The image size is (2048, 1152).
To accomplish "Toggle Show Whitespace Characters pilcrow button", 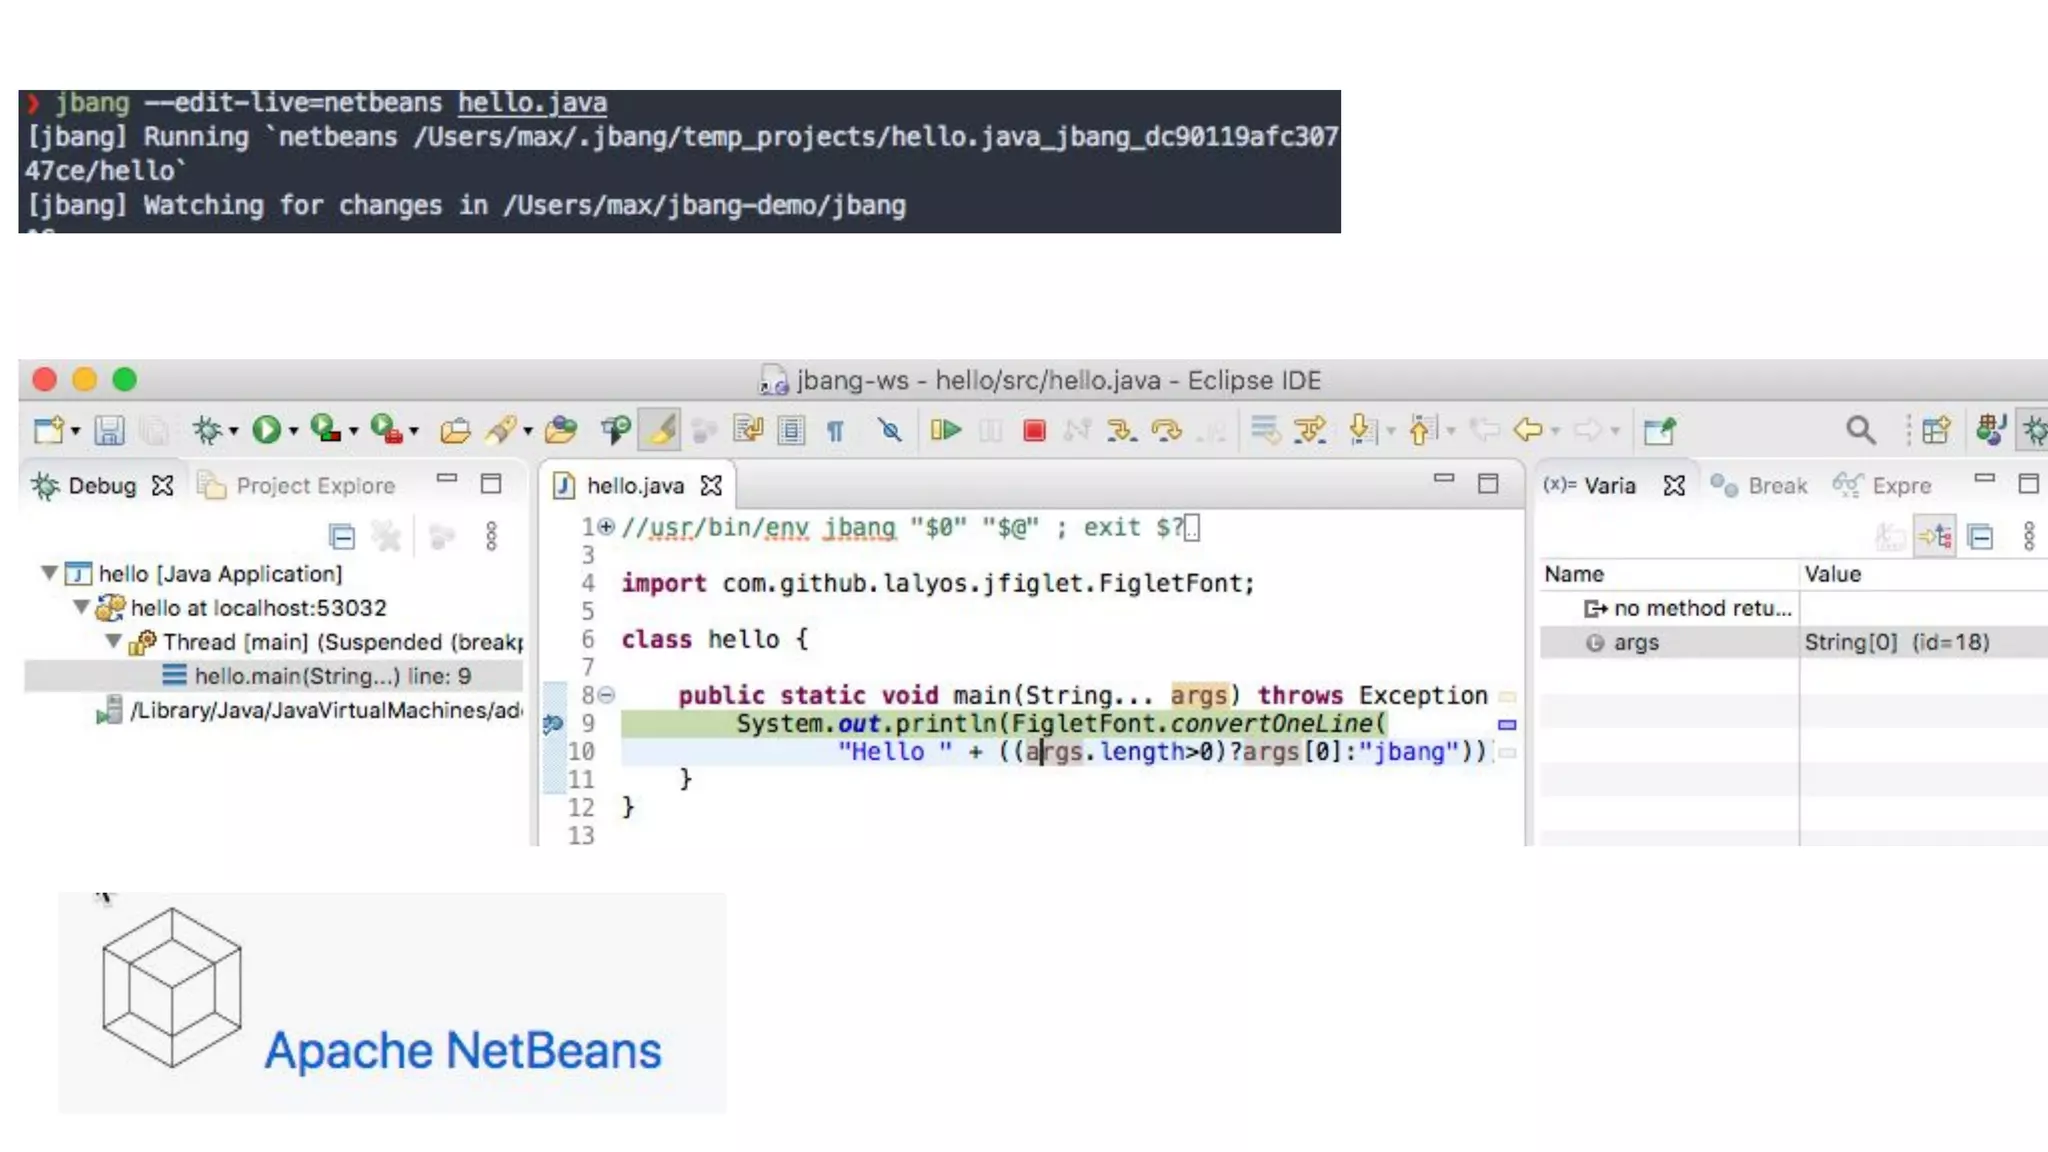I will click(x=835, y=431).
